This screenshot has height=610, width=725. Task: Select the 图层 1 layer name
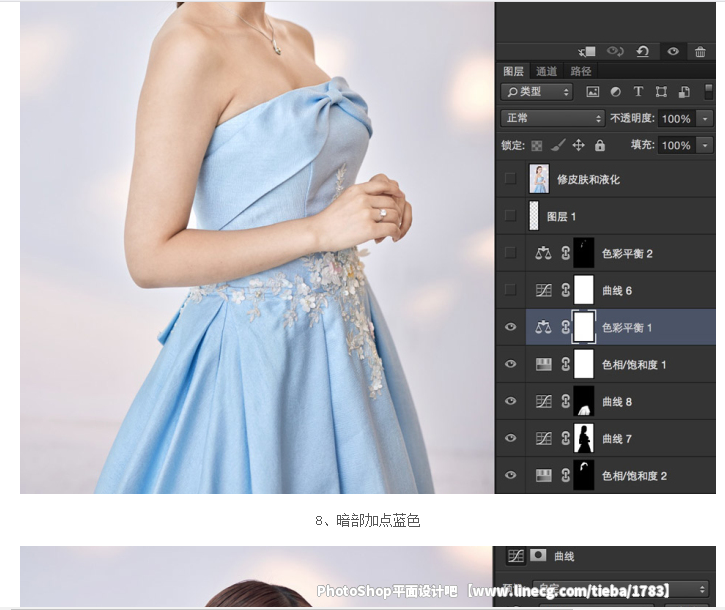point(562,216)
